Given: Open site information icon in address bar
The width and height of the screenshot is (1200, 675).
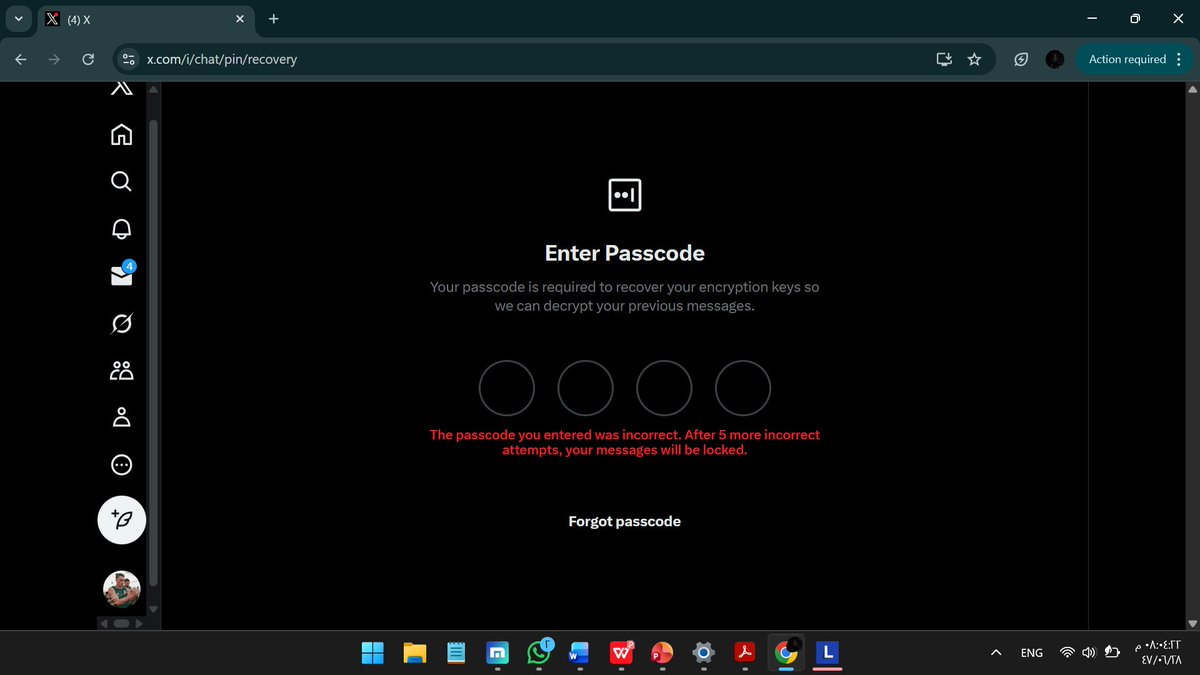Looking at the screenshot, I should 128,59.
